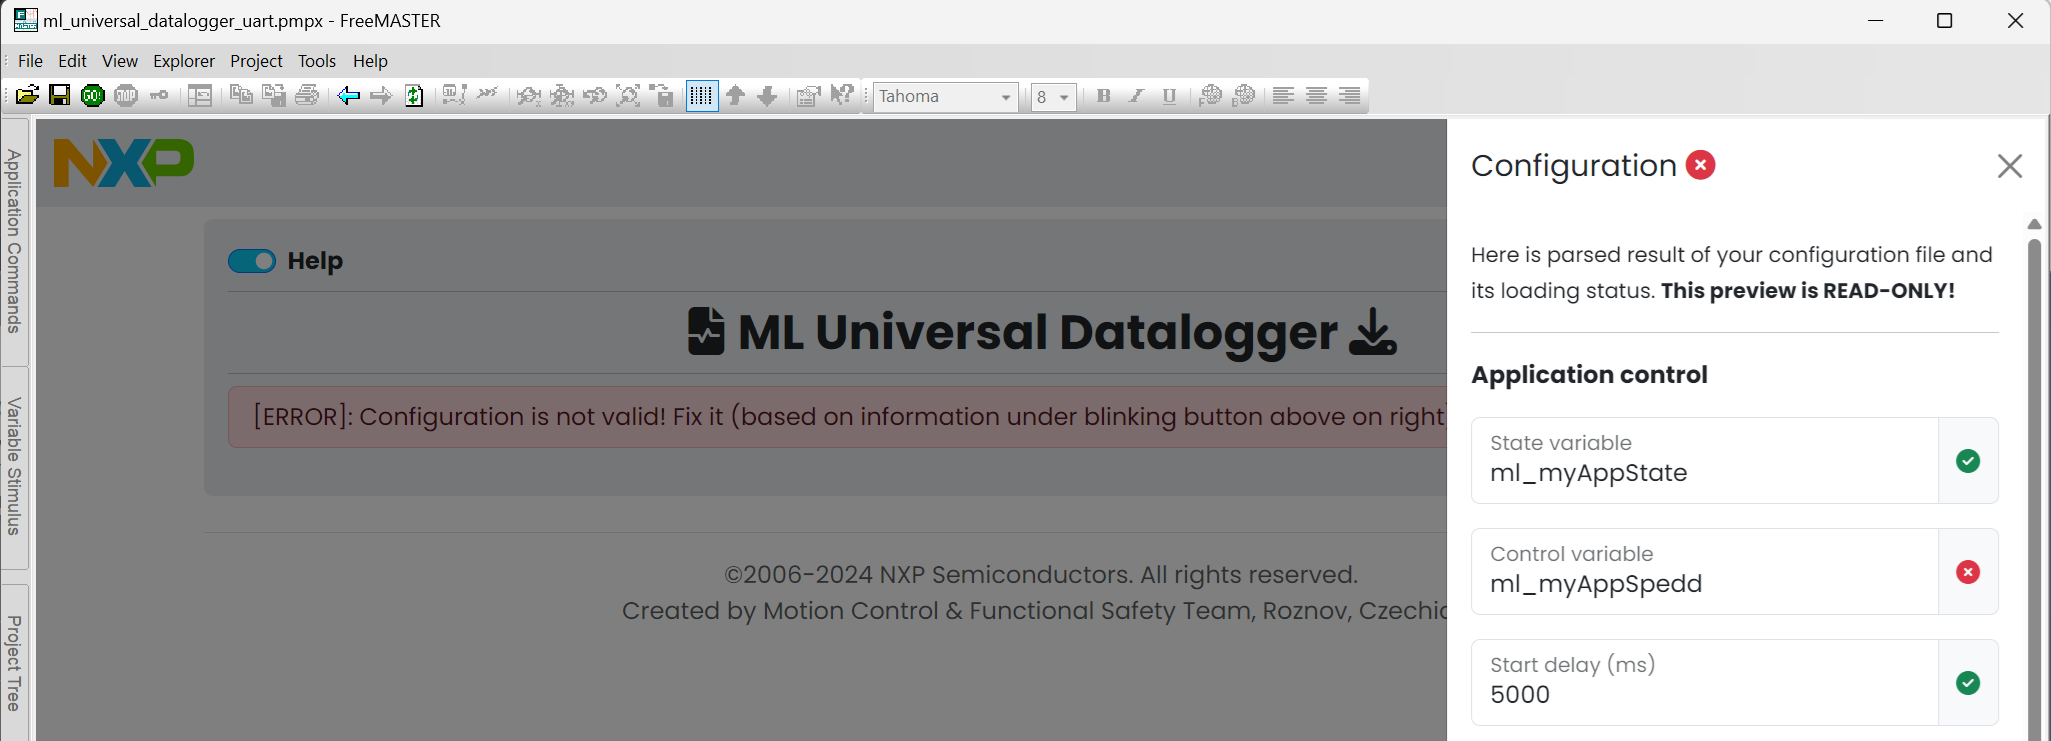This screenshot has width=2051, height=741.
Task: Click the foreground color palette icon
Action: pos(1210,96)
